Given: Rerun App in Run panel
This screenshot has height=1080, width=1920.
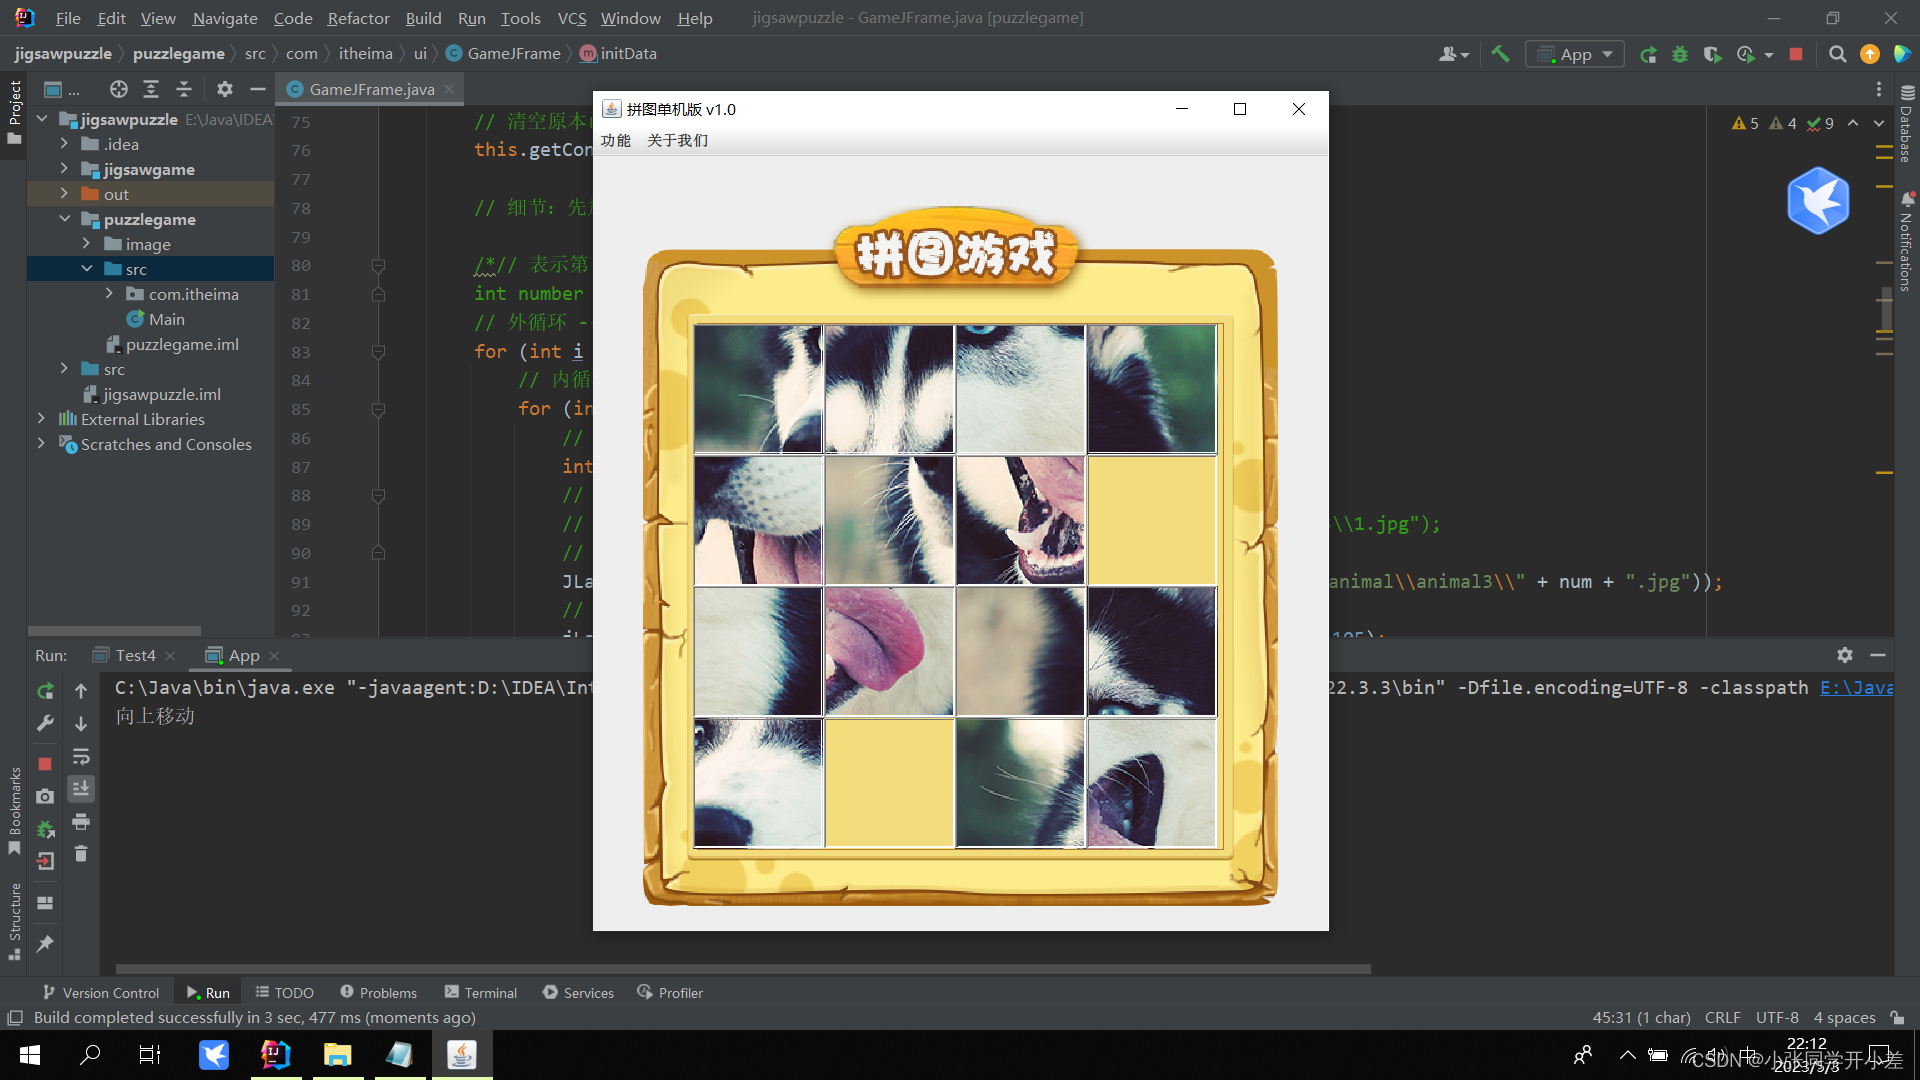Looking at the screenshot, I should (45, 691).
